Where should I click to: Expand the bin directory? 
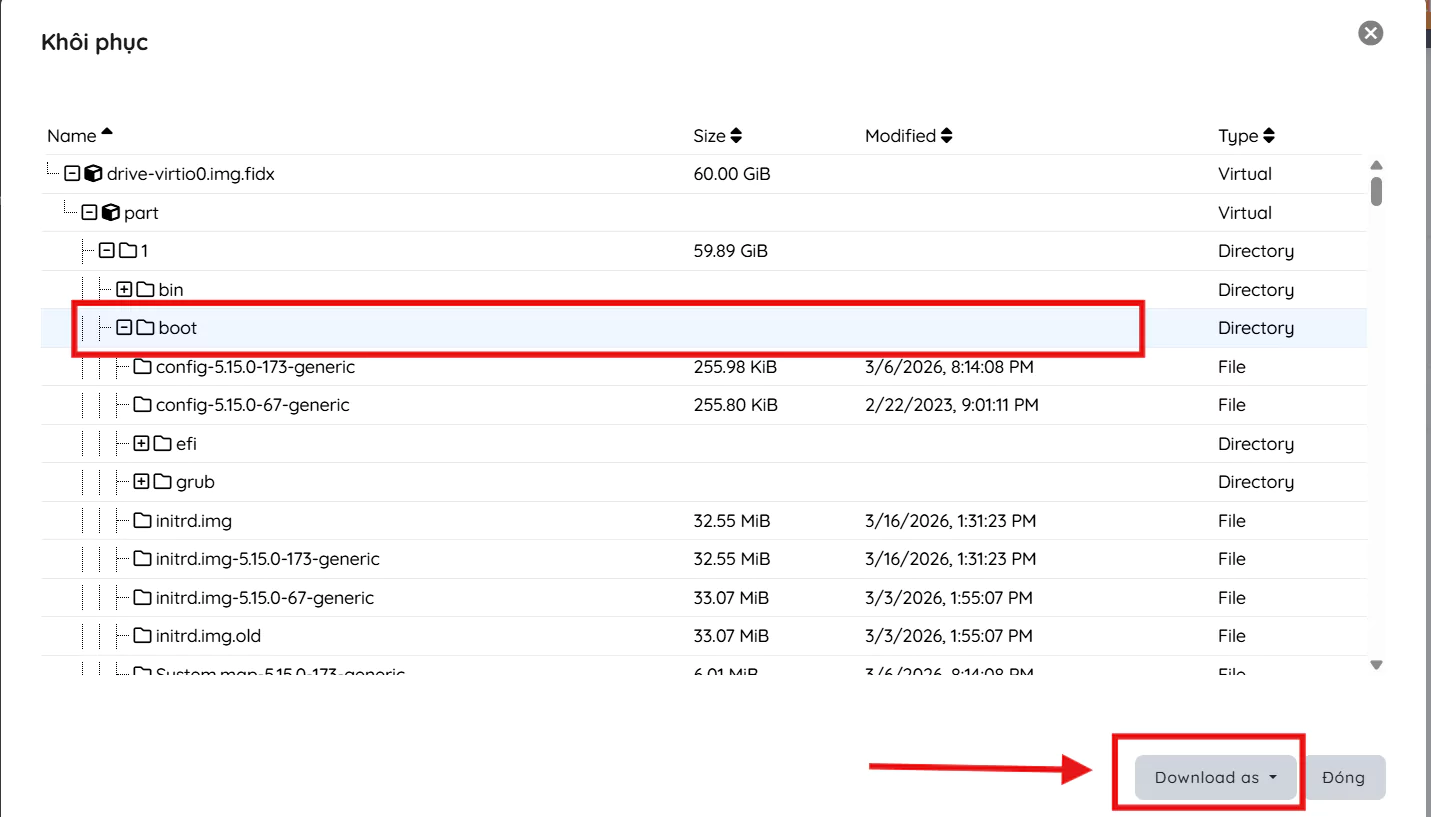(x=124, y=290)
